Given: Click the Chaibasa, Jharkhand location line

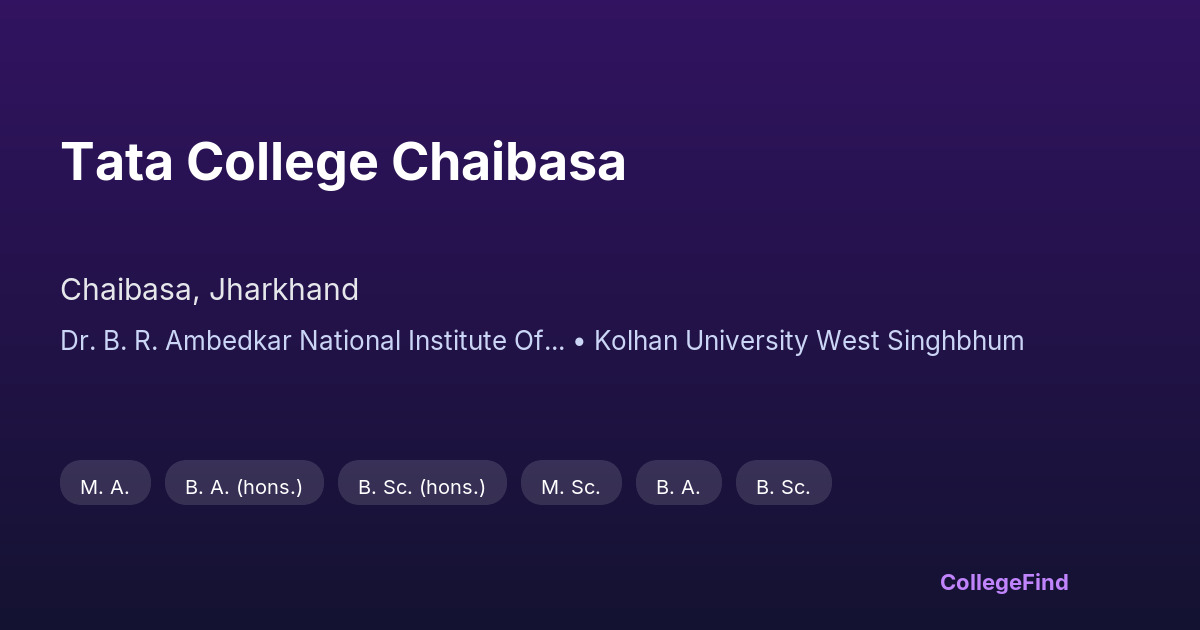Looking at the screenshot, I should [x=209, y=290].
